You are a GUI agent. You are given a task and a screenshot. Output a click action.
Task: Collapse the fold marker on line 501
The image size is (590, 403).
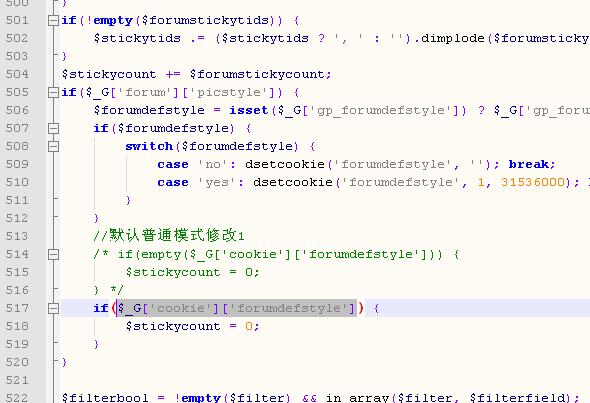(53, 20)
